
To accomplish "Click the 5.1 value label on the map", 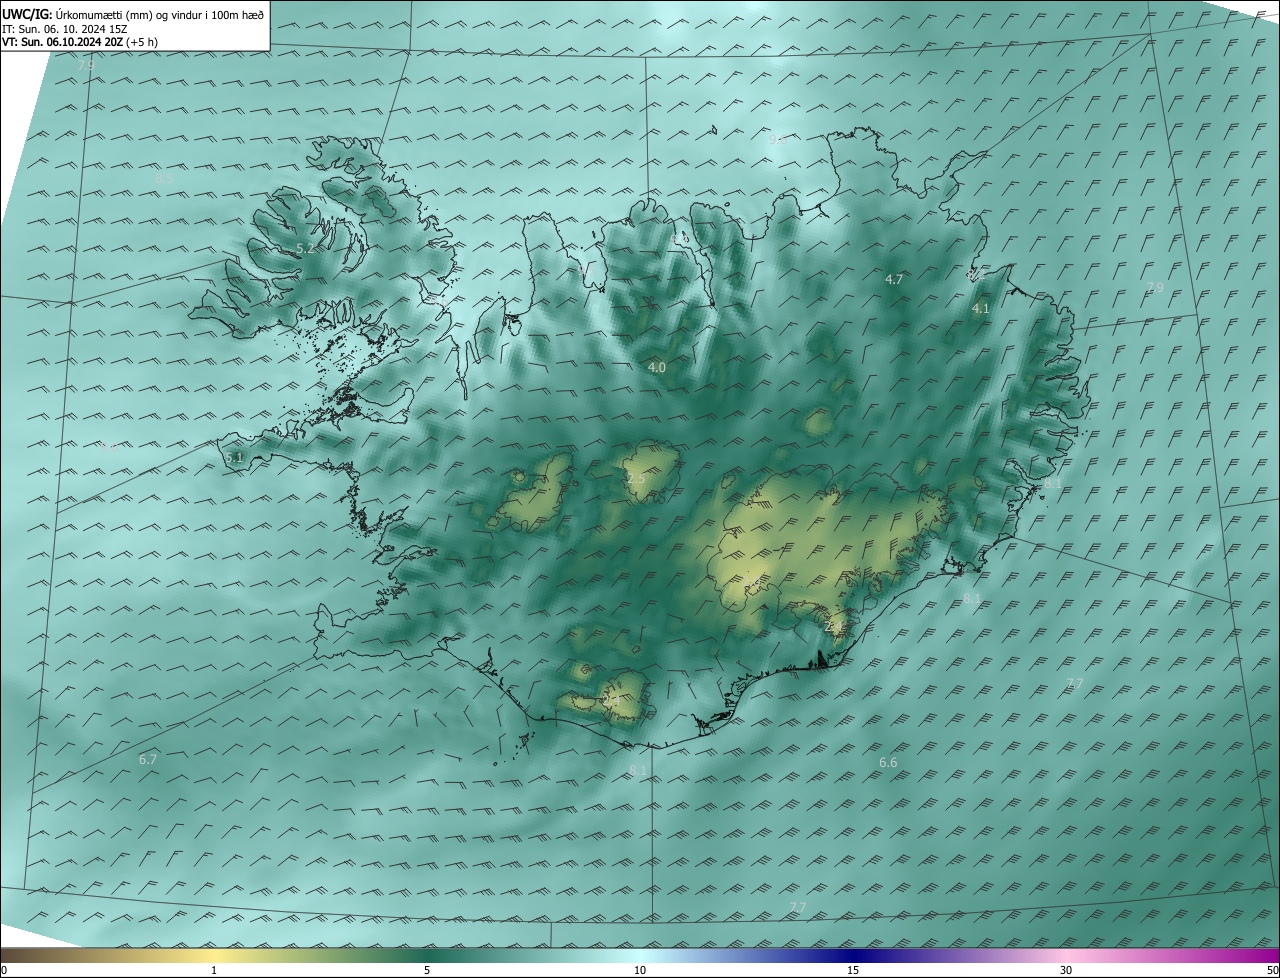I will 234,457.
